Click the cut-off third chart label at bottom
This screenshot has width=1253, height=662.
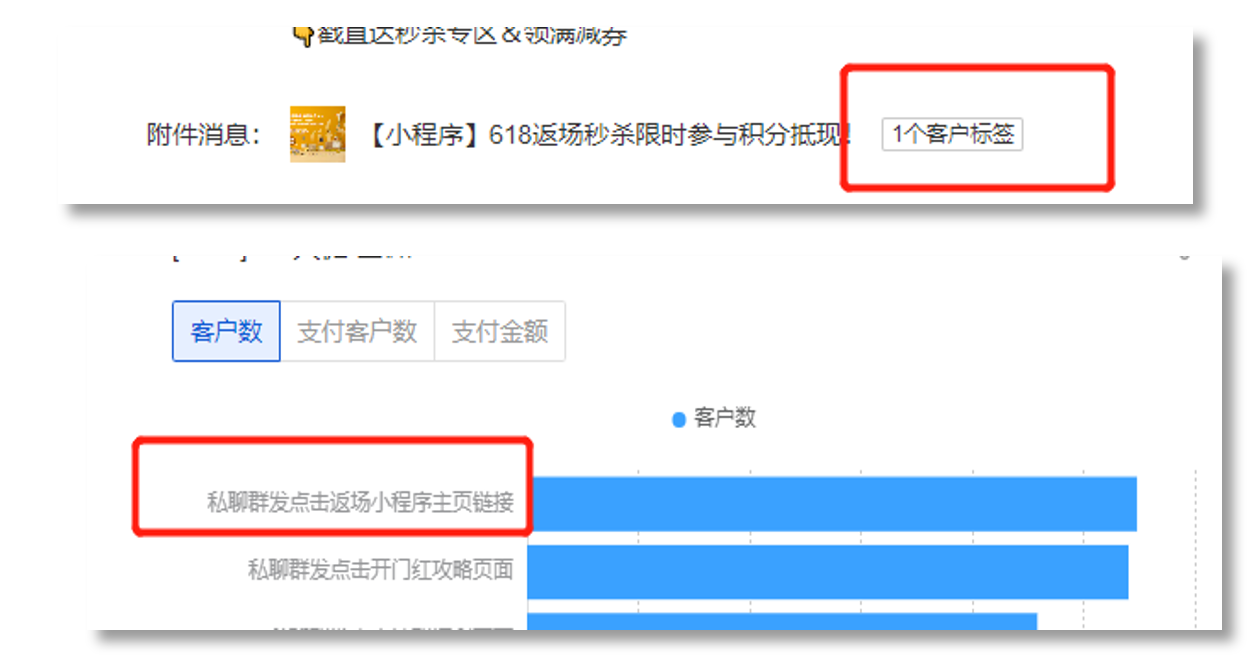(x=393, y=628)
